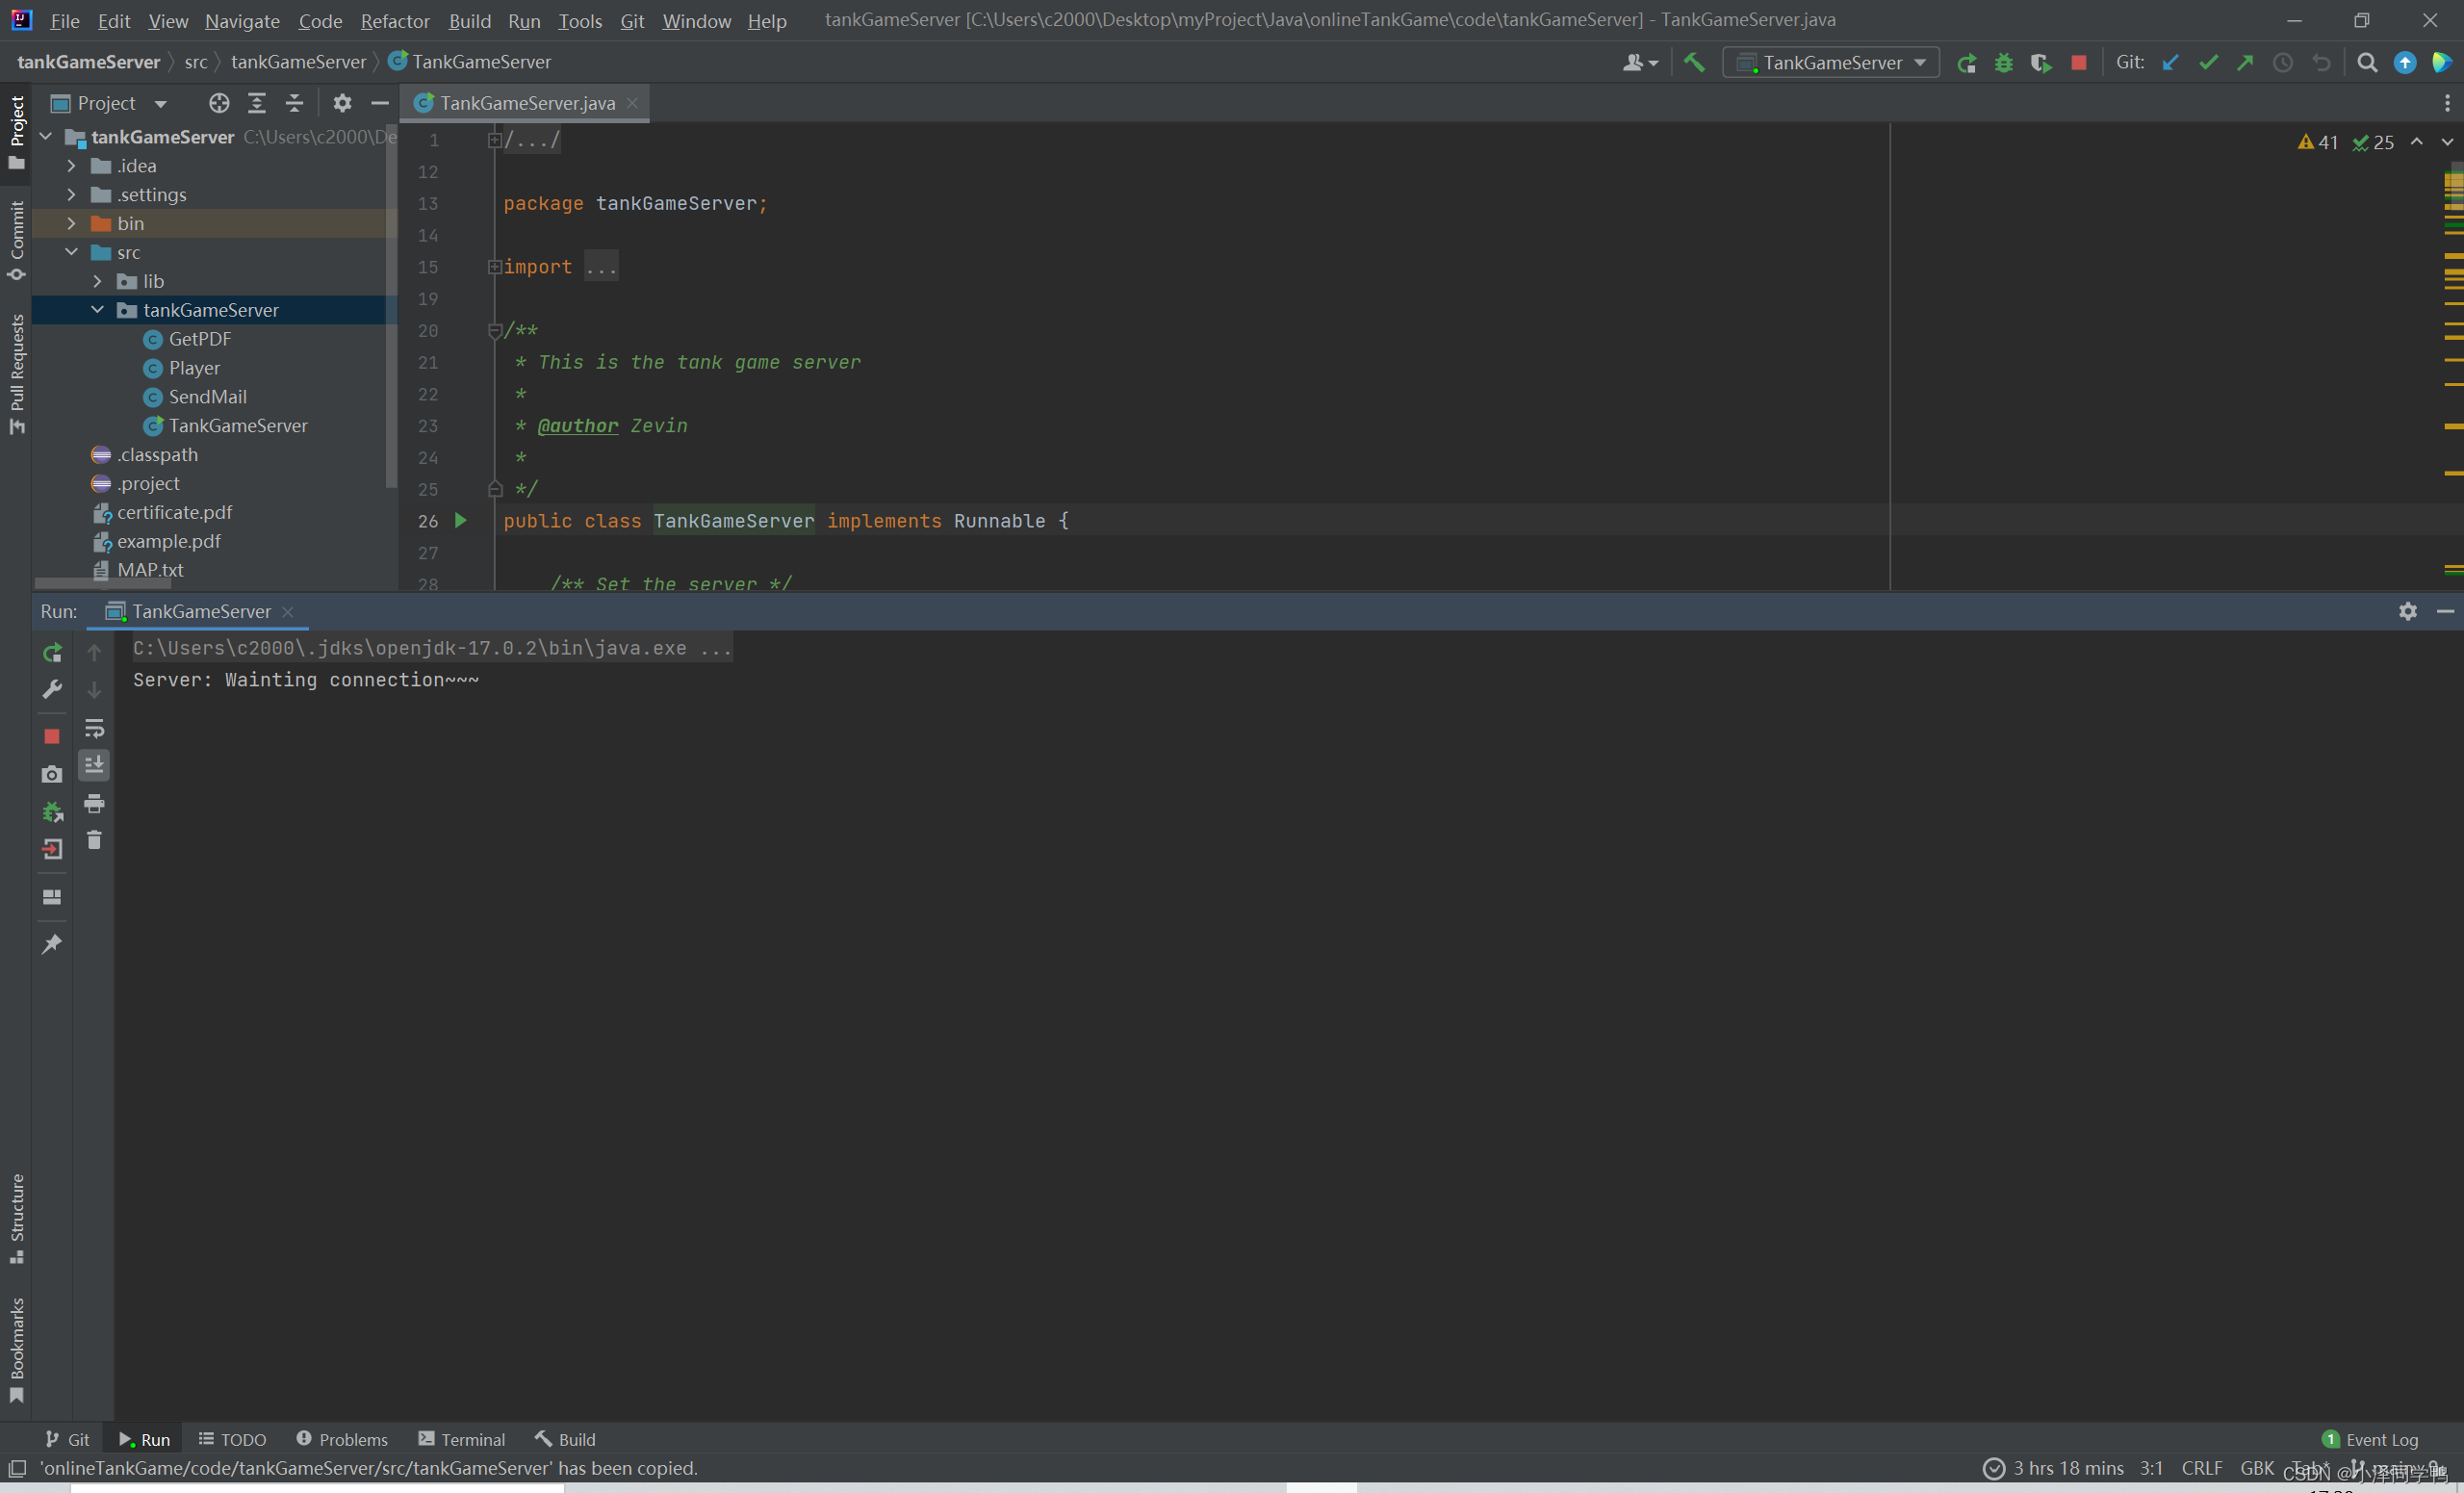
Task: Rerun TankGameServer in Run panel
Action: coord(52,653)
